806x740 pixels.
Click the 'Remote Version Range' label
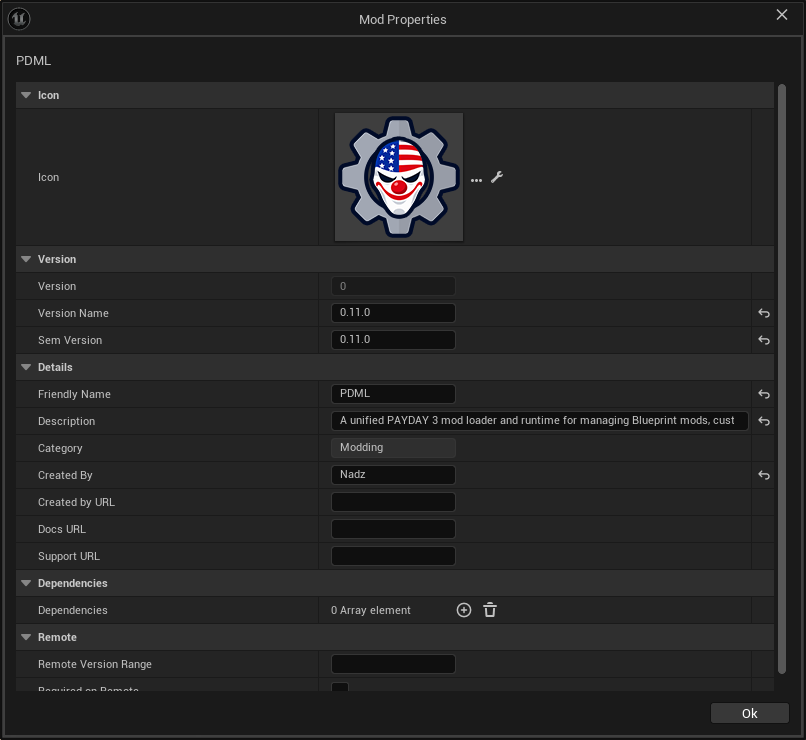(95, 664)
